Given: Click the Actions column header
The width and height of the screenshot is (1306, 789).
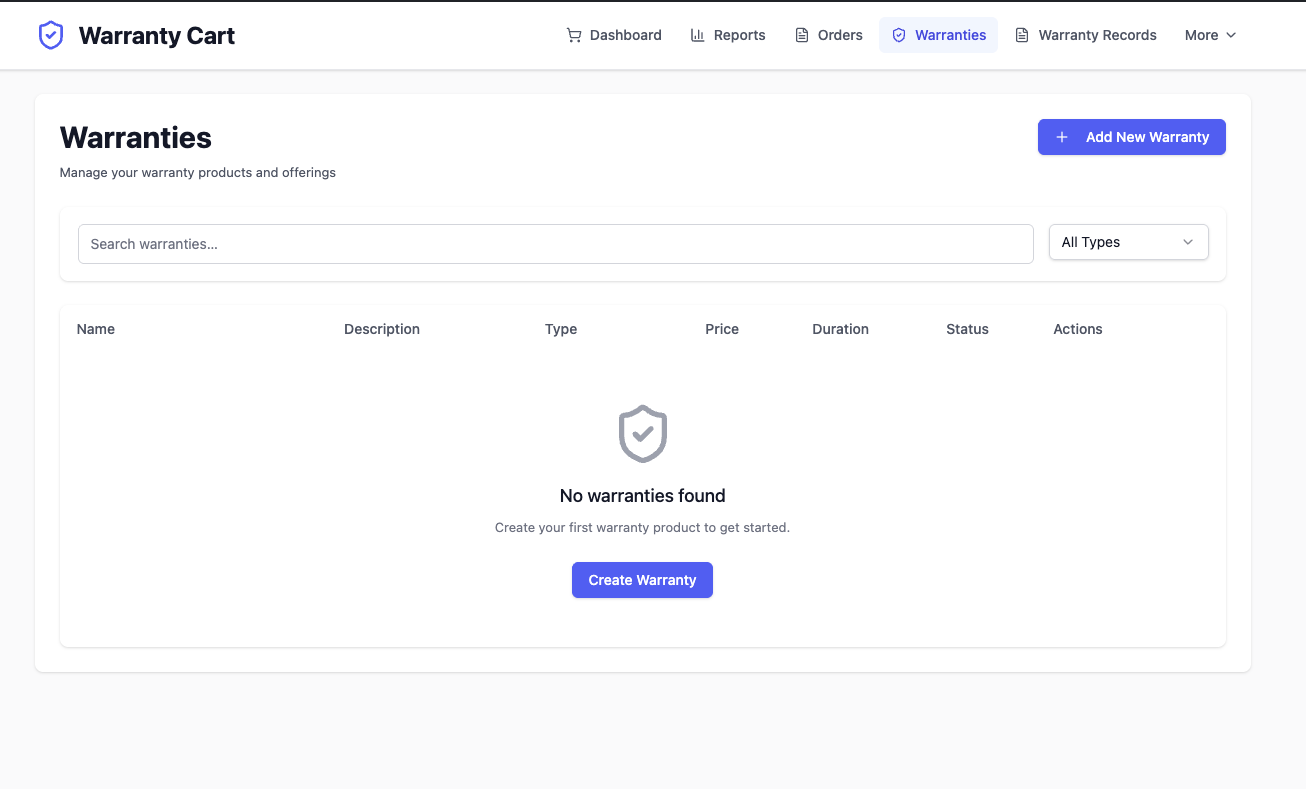Looking at the screenshot, I should (1077, 329).
